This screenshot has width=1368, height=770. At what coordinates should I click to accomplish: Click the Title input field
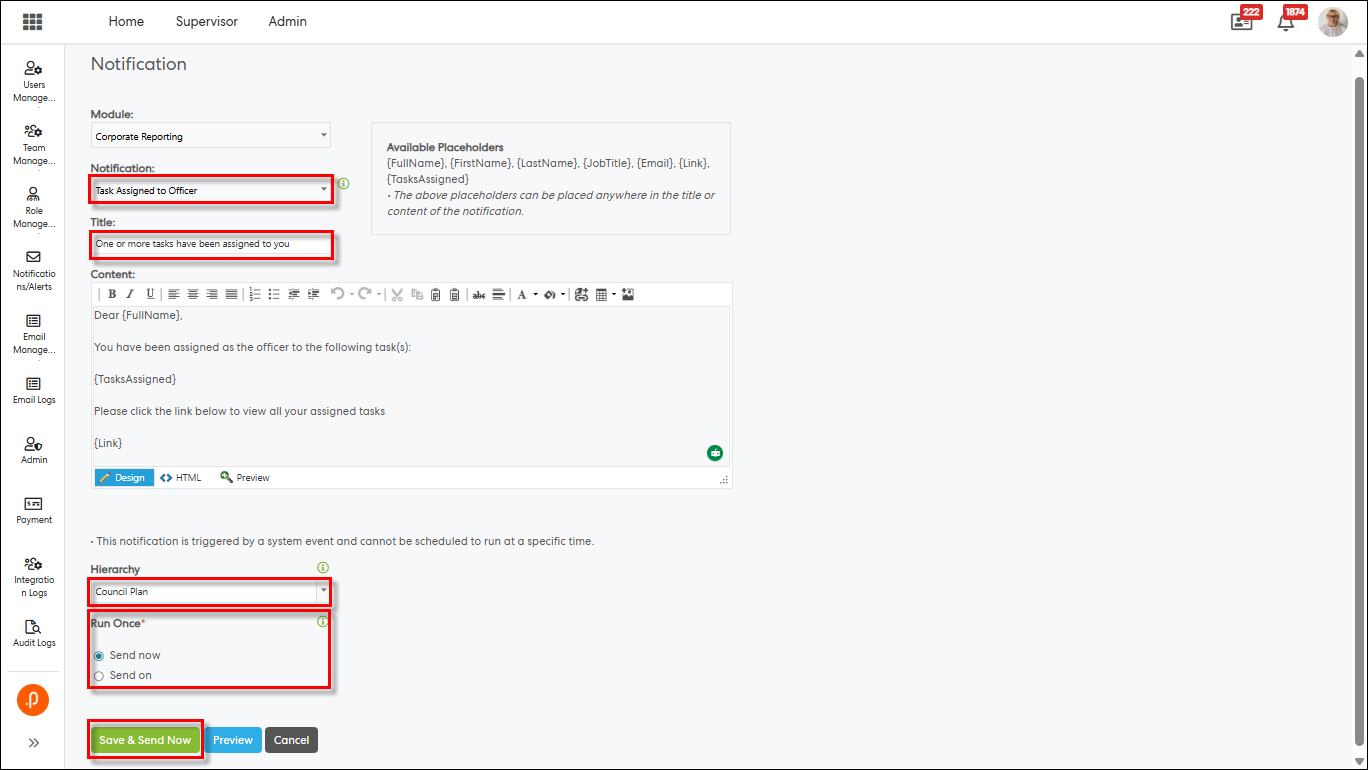211,244
